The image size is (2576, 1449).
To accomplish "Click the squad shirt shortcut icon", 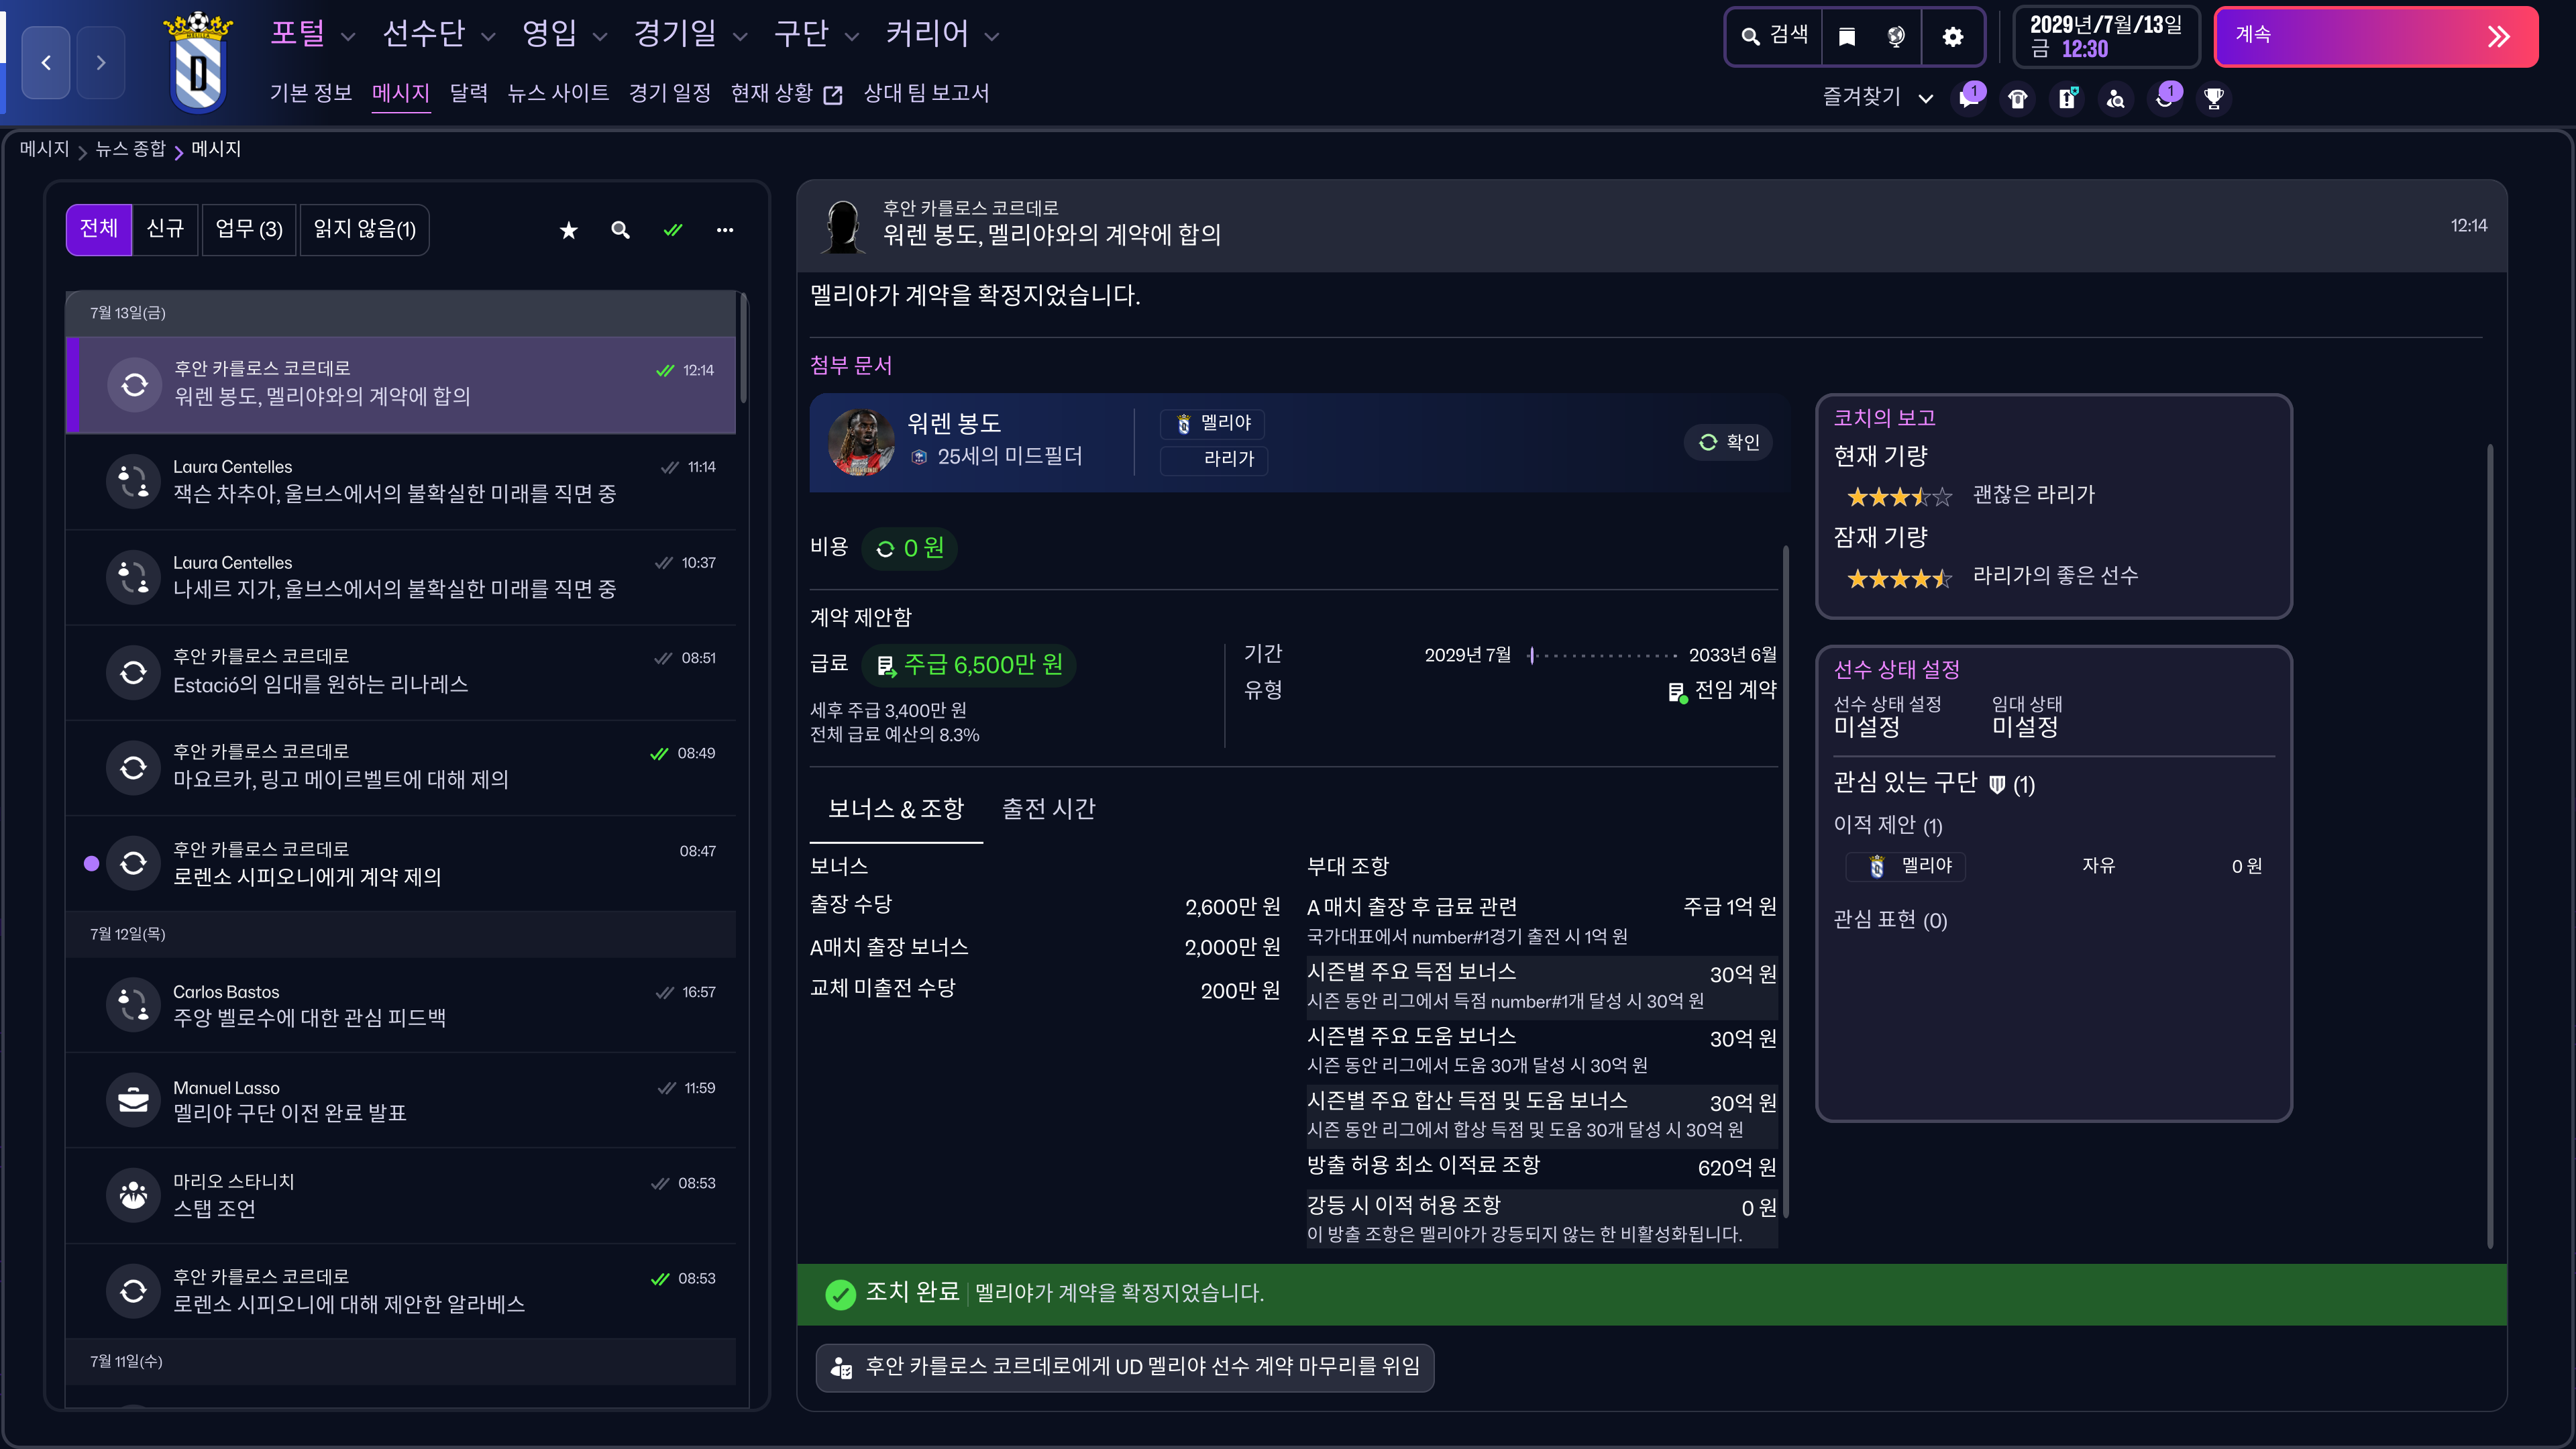I will [2018, 98].
